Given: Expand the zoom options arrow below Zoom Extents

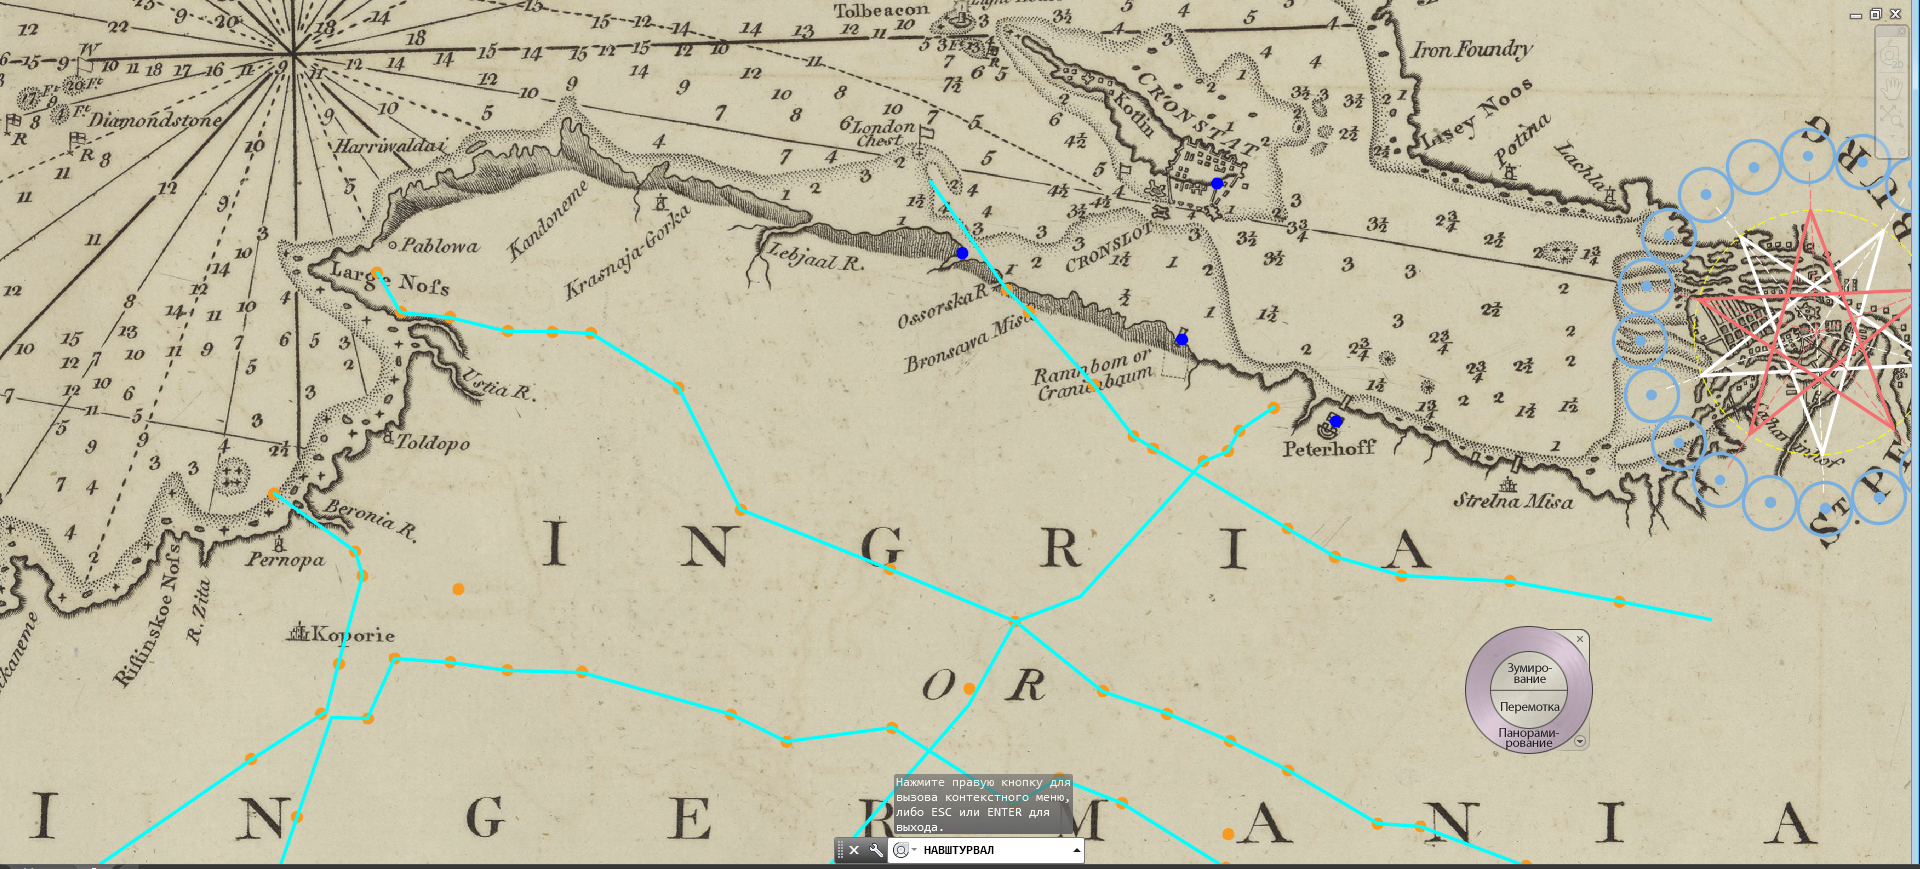Looking at the screenshot, I should [x=1892, y=136].
